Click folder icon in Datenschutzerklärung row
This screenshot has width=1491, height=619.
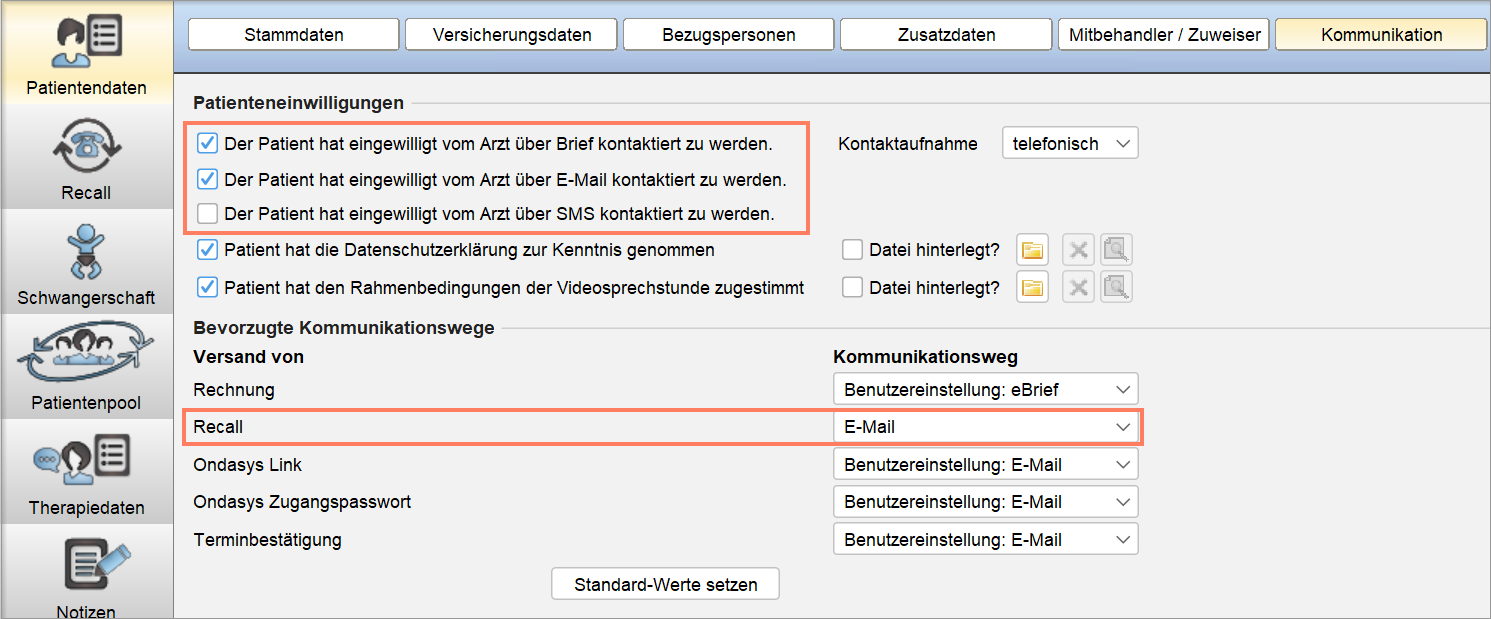point(1032,250)
